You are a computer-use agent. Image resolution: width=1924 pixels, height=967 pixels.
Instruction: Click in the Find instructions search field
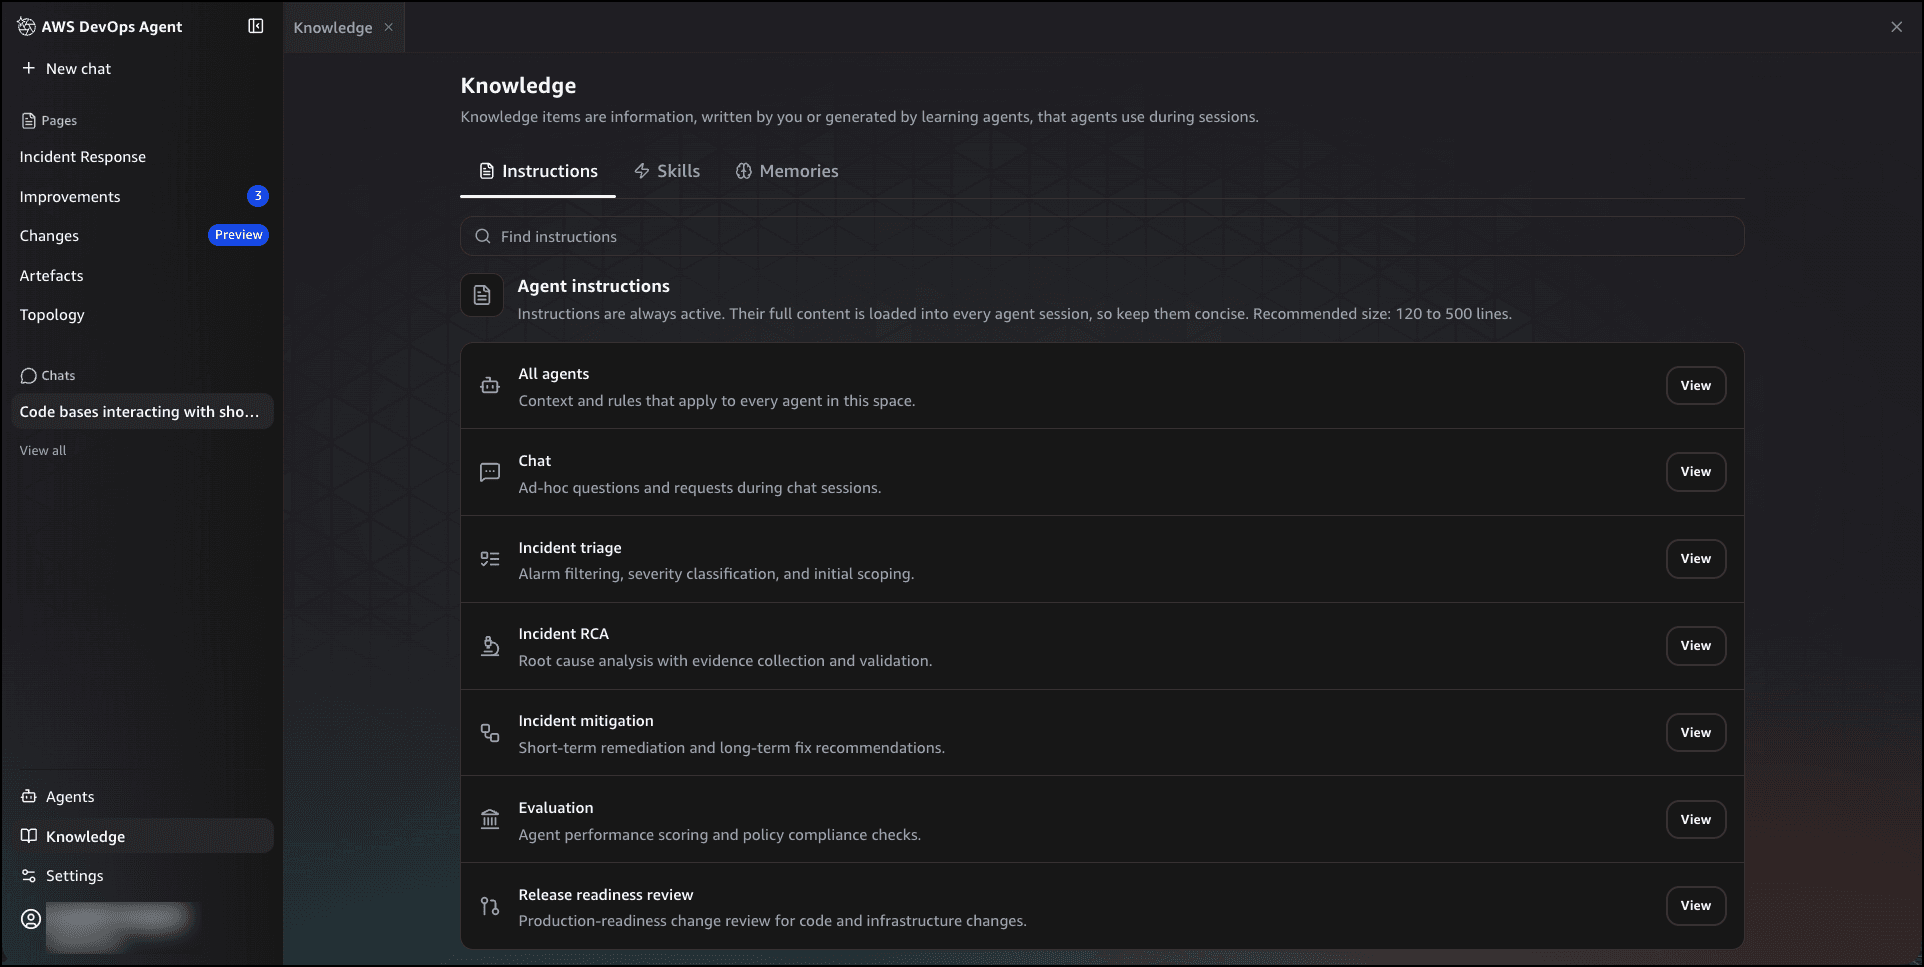pos(1102,236)
